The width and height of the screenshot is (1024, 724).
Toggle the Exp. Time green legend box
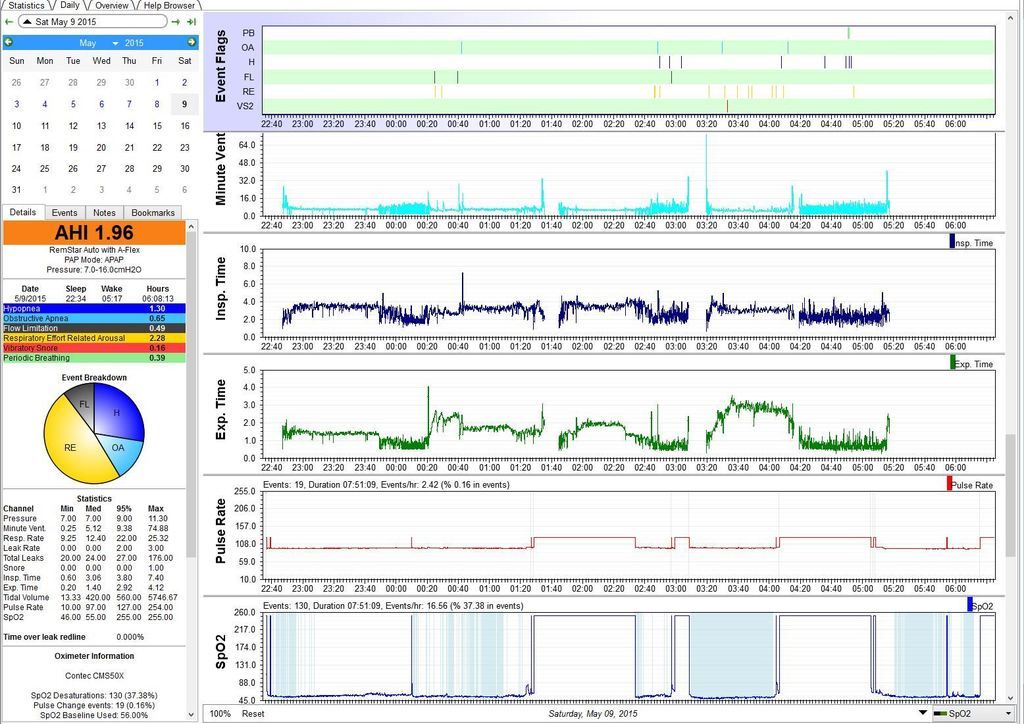(x=952, y=362)
